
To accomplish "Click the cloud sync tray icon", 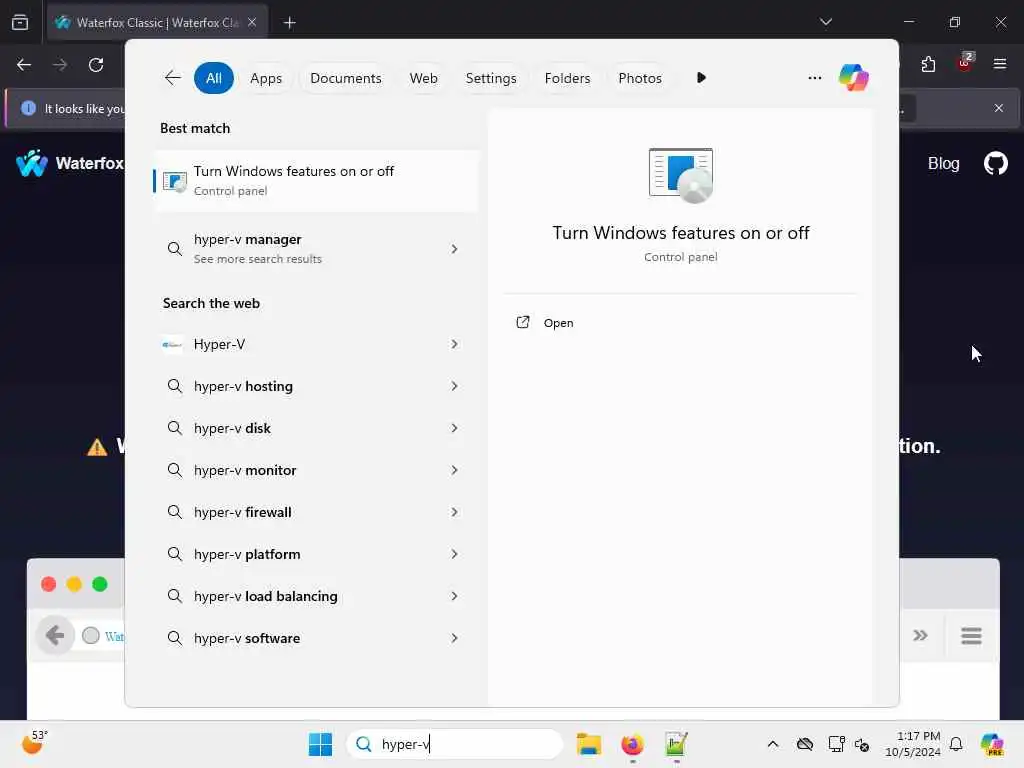I will (x=805, y=744).
